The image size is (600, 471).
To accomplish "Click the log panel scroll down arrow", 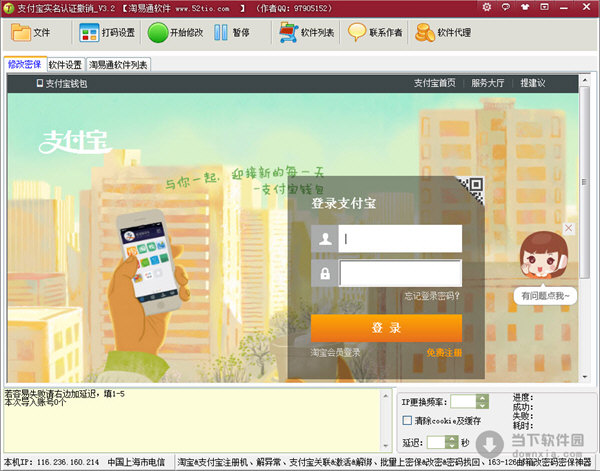I will pos(385,446).
